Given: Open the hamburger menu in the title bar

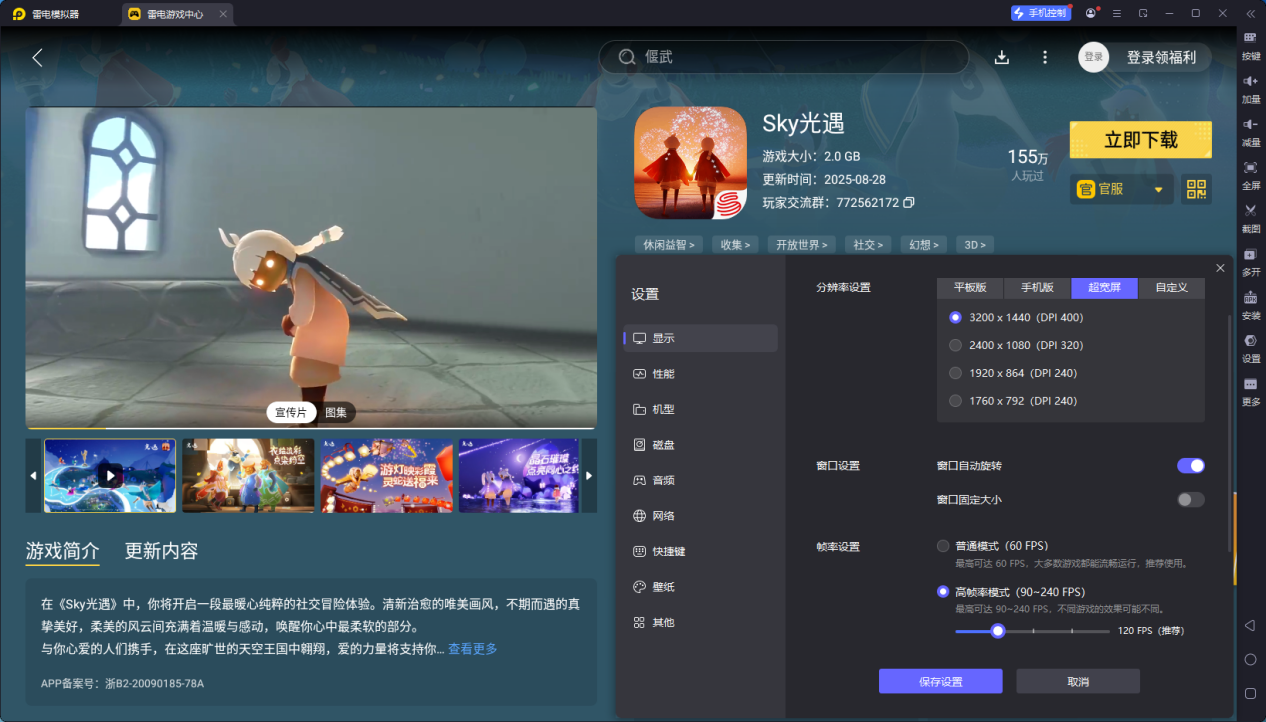Looking at the screenshot, I should coord(1117,13).
